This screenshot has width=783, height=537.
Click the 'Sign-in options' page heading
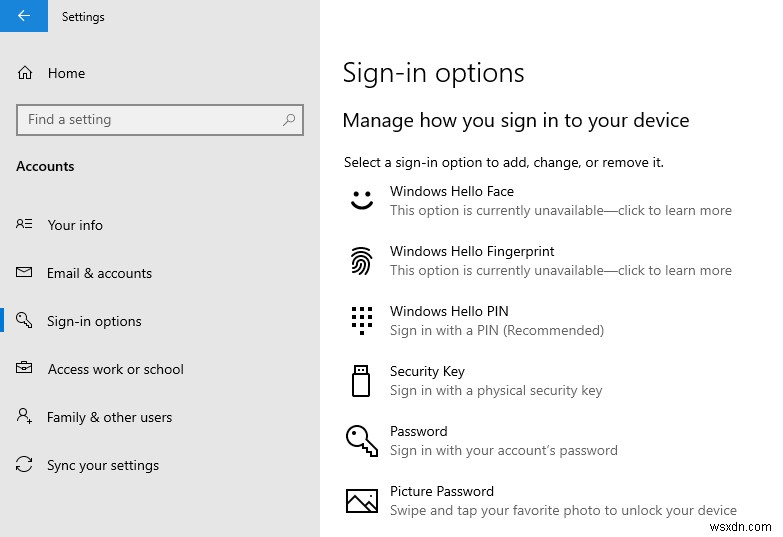[x=433, y=74]
